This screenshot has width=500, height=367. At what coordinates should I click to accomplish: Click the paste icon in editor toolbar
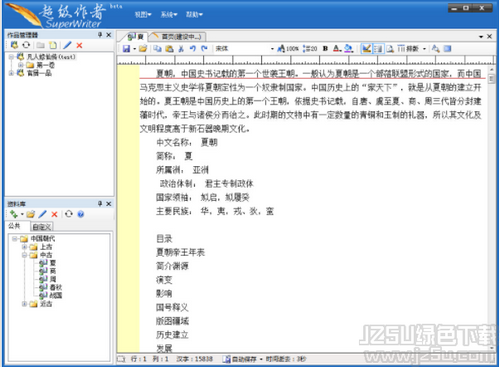coord(169,49)
